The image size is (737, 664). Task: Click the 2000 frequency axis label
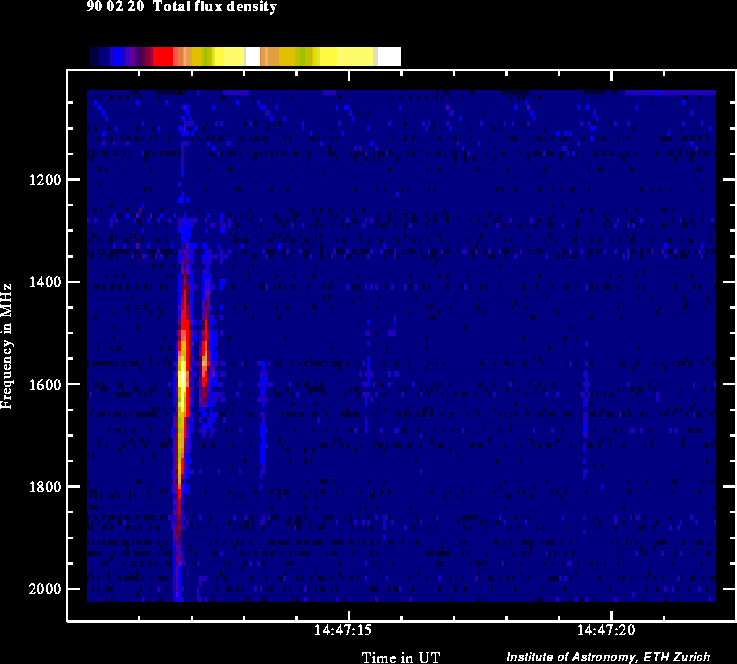[x=45, y=589]
